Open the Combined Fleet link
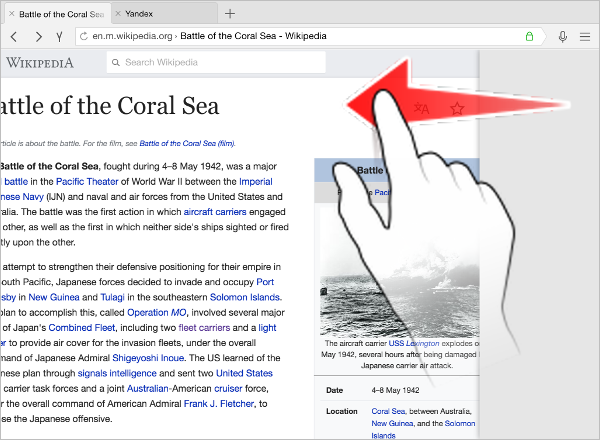Screen dimensions: 600x440 (82, 328)
